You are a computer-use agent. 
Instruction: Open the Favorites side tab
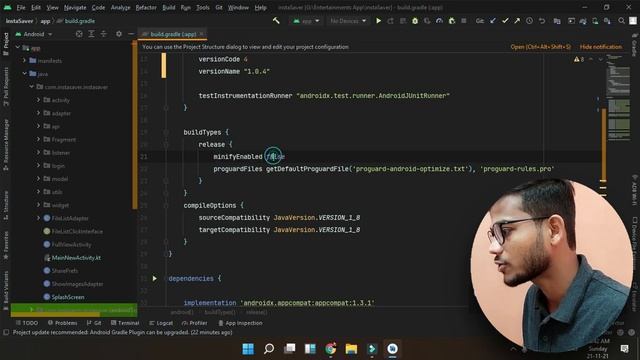point(6,245)
